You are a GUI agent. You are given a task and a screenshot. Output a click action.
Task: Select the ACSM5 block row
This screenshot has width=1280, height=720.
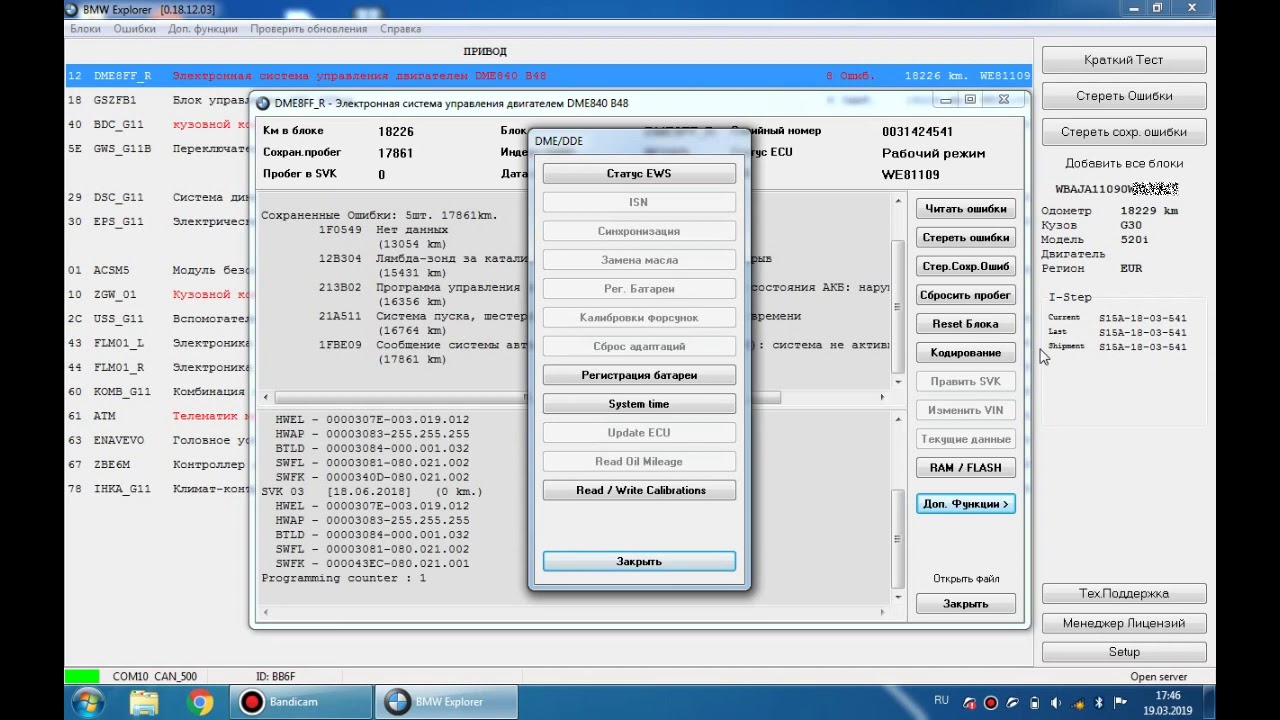pos(157,271)
